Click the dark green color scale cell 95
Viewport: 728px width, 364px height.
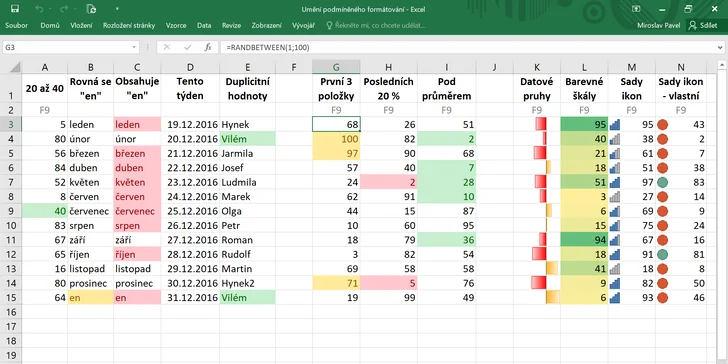point(584,124)
